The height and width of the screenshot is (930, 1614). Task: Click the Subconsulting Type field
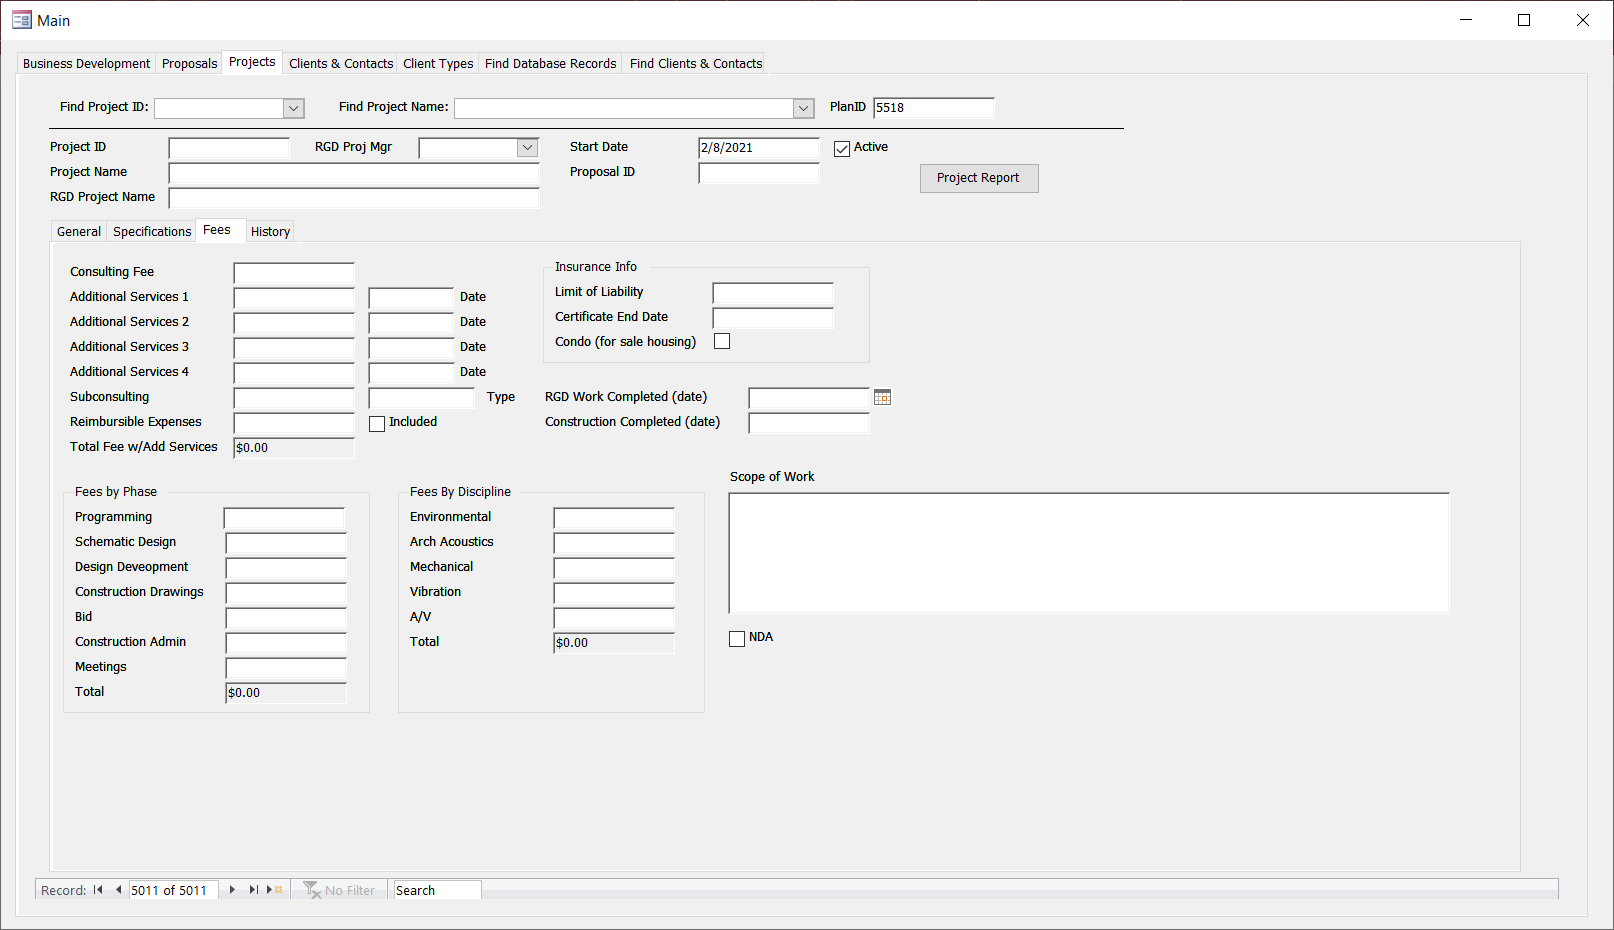(421, 398)
